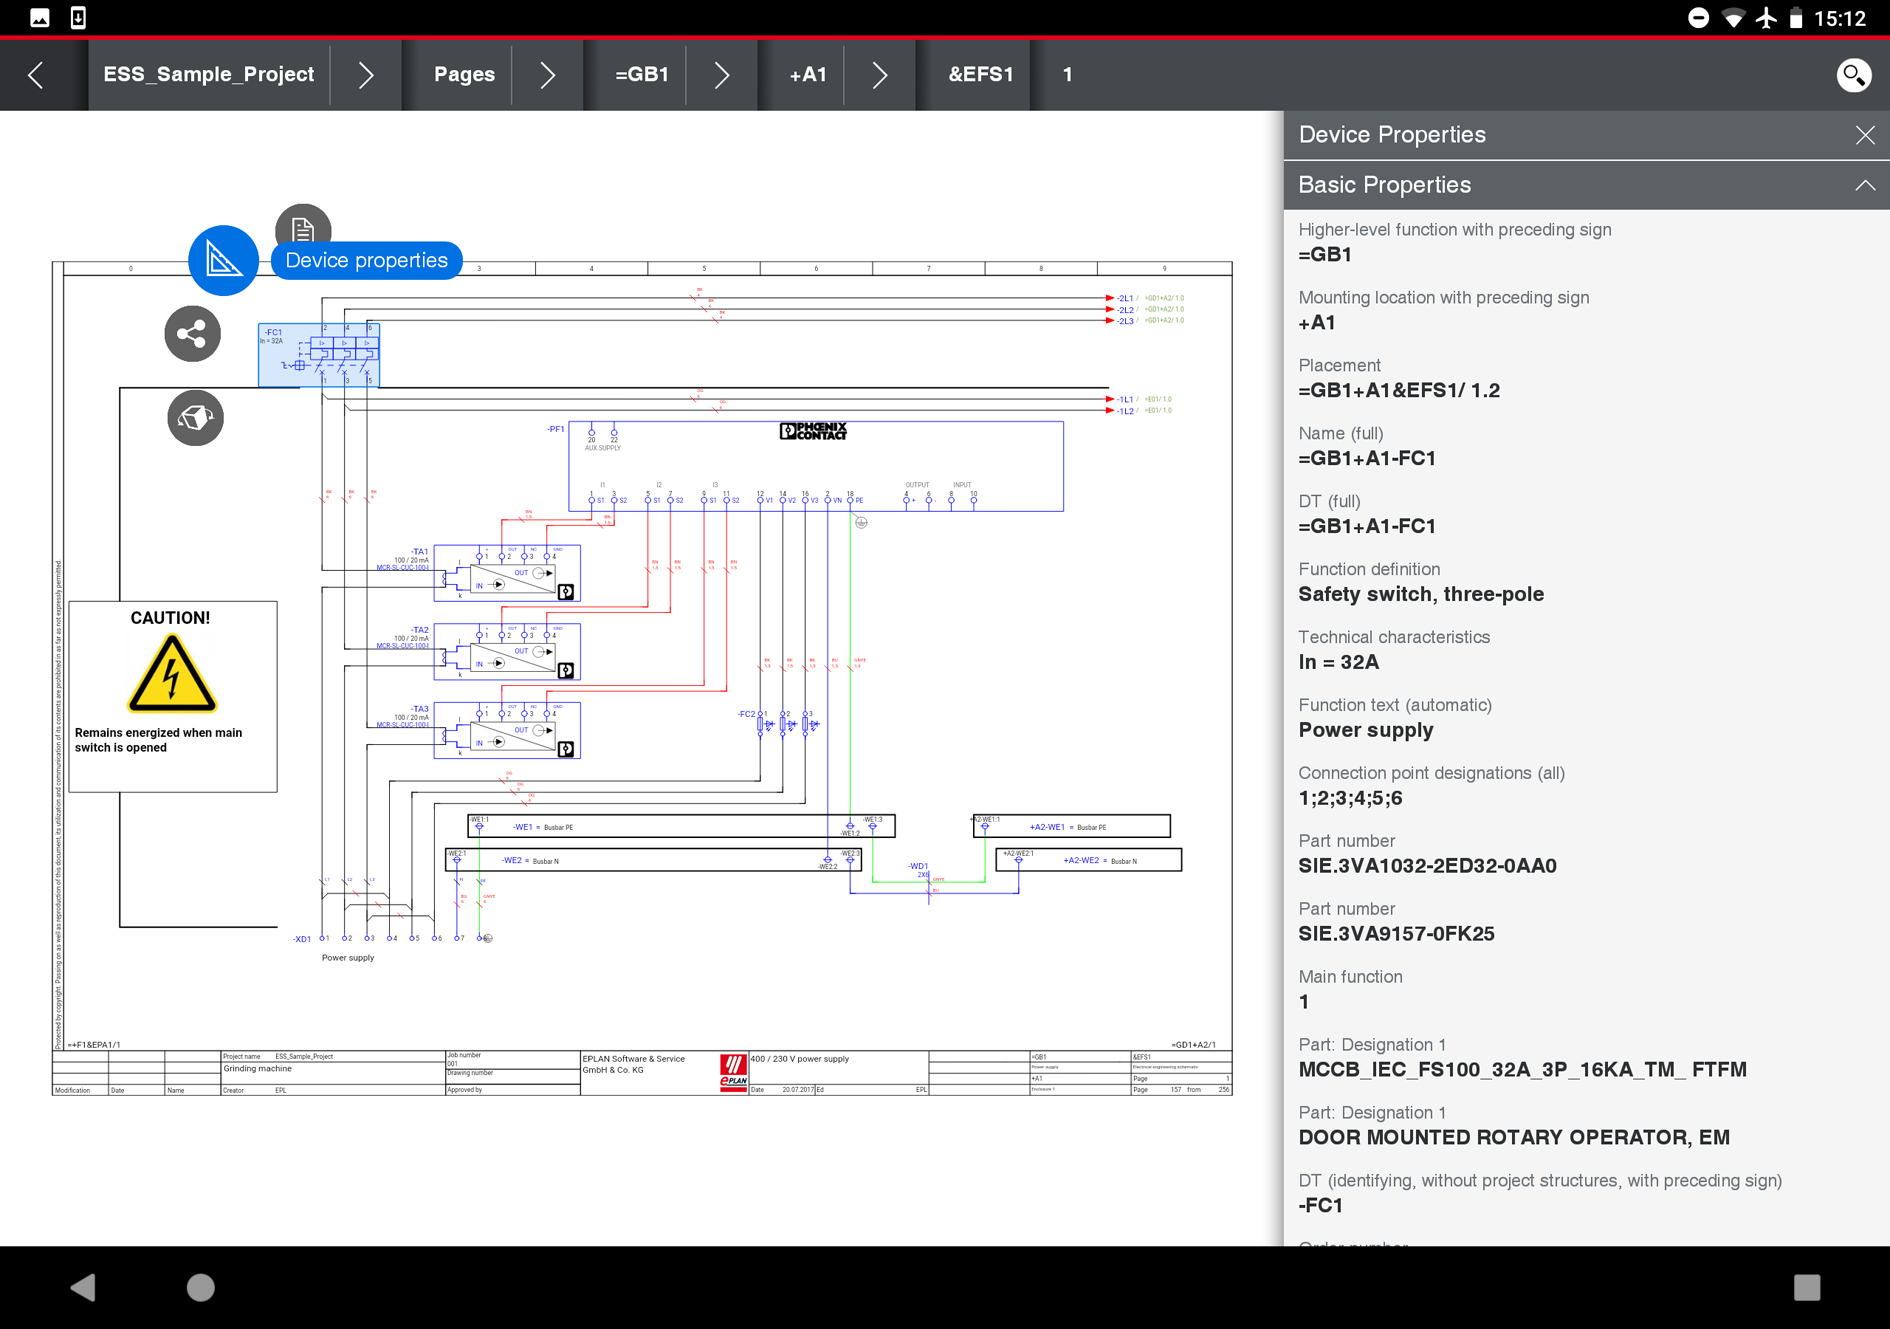
Task: Expand the chevron after =GB1
Action: [x=721, y=75]
